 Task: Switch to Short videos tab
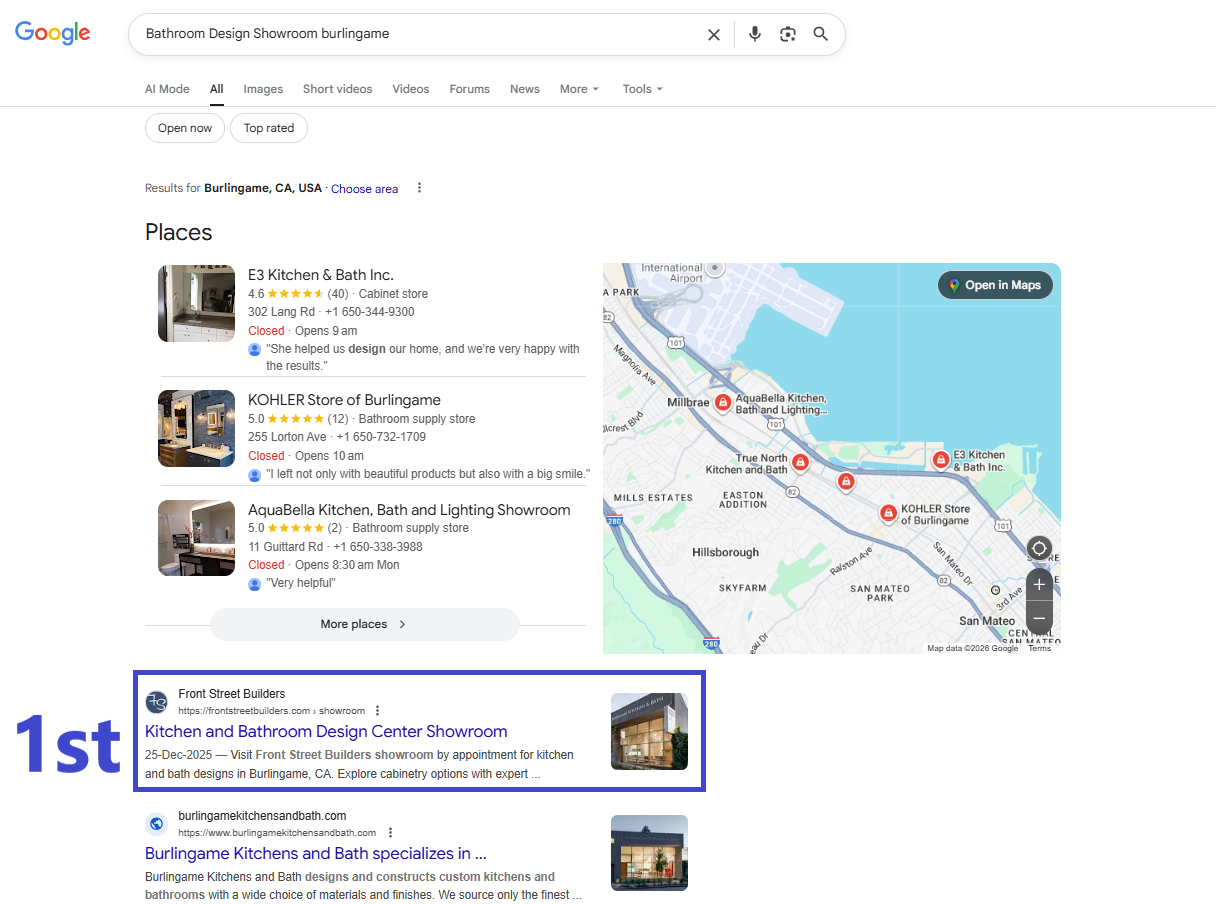(338, 89)
